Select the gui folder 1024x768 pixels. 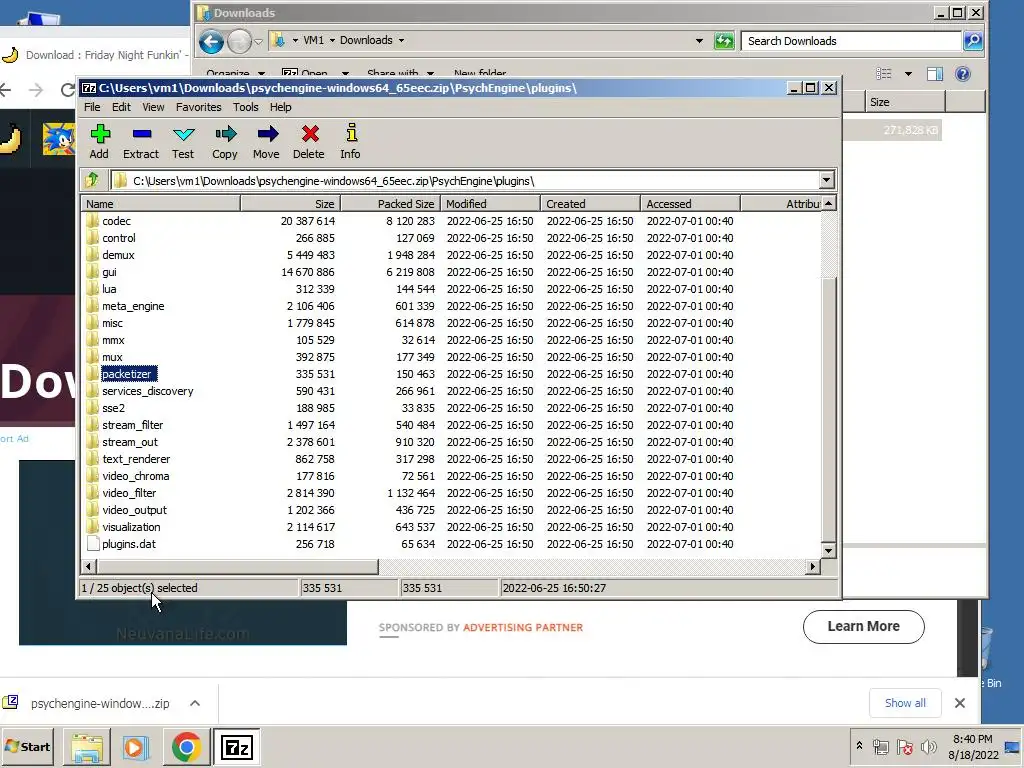coord(109,272)
